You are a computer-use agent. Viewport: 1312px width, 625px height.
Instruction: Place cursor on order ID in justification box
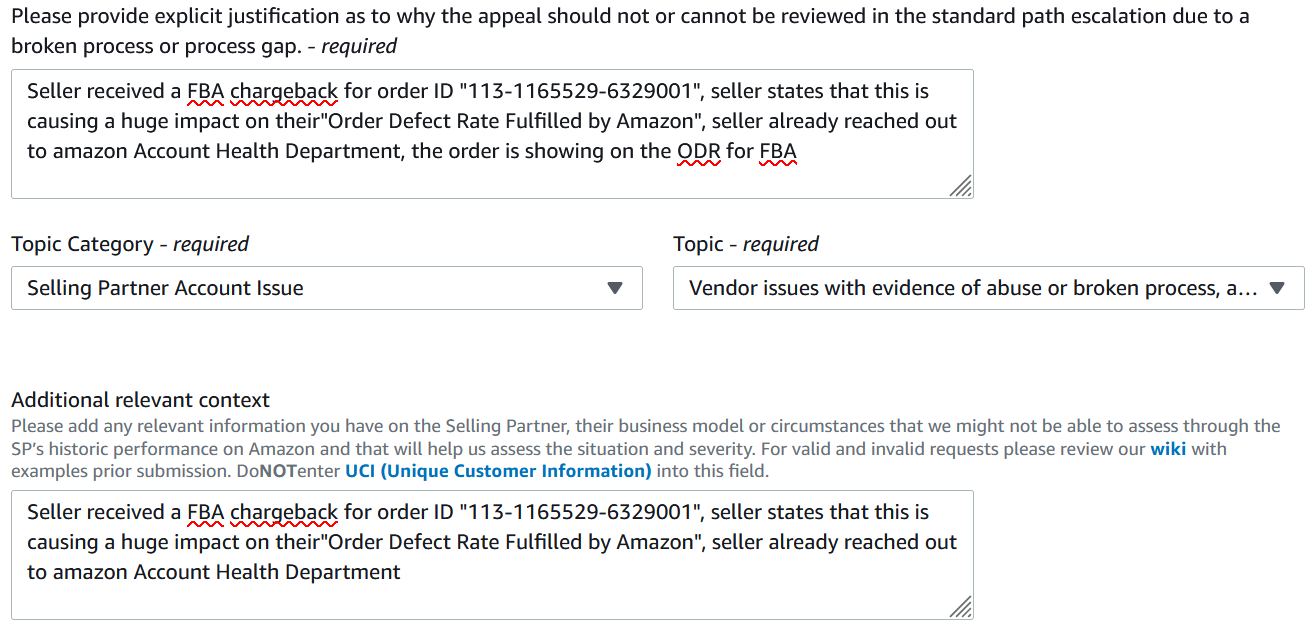tap(576, 92)
